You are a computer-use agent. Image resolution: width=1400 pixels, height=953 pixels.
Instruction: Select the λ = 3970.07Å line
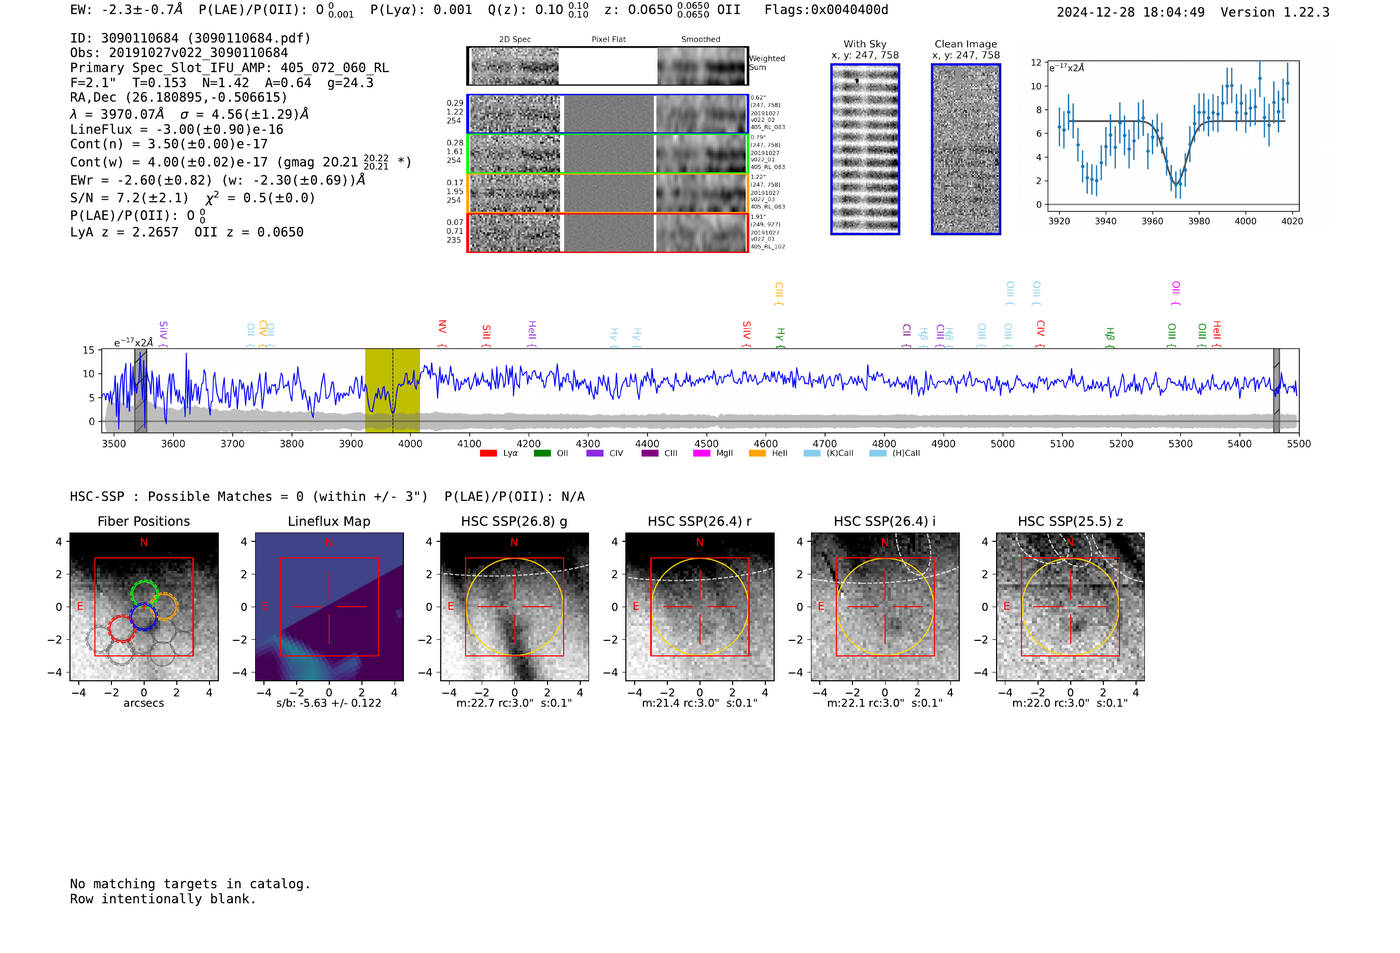[189, 114]
